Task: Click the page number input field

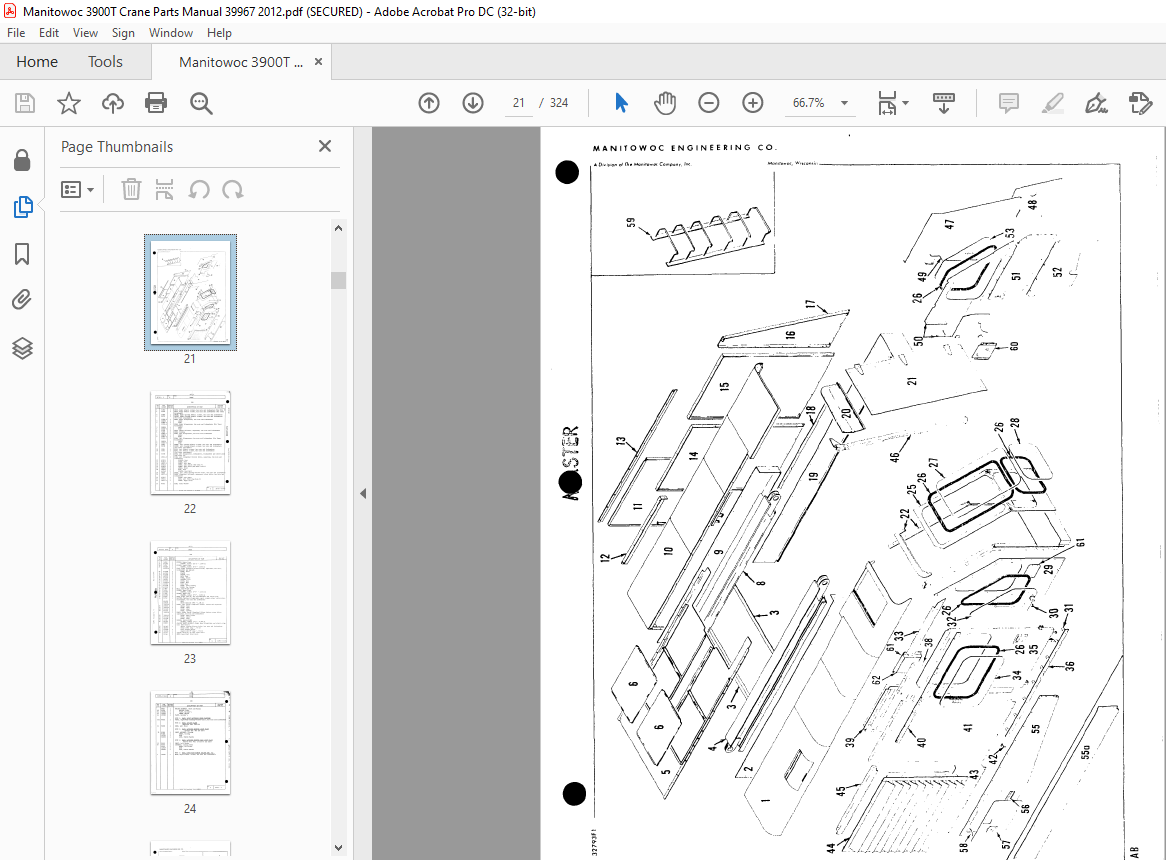Action: tap(518, 103)
